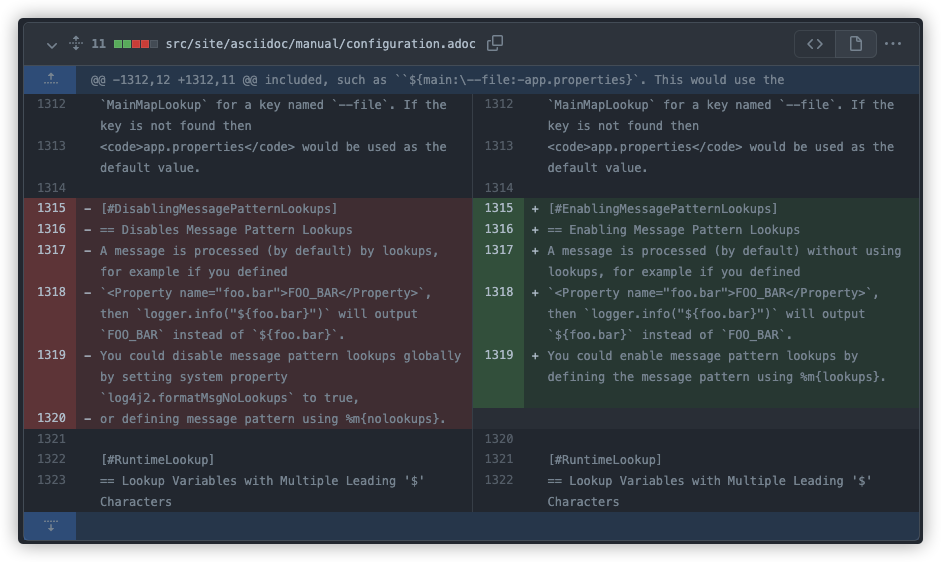Click the minus marker on DisablingMessagePatternLookups line
Screen dimensions: 941x562
point(88,209)
